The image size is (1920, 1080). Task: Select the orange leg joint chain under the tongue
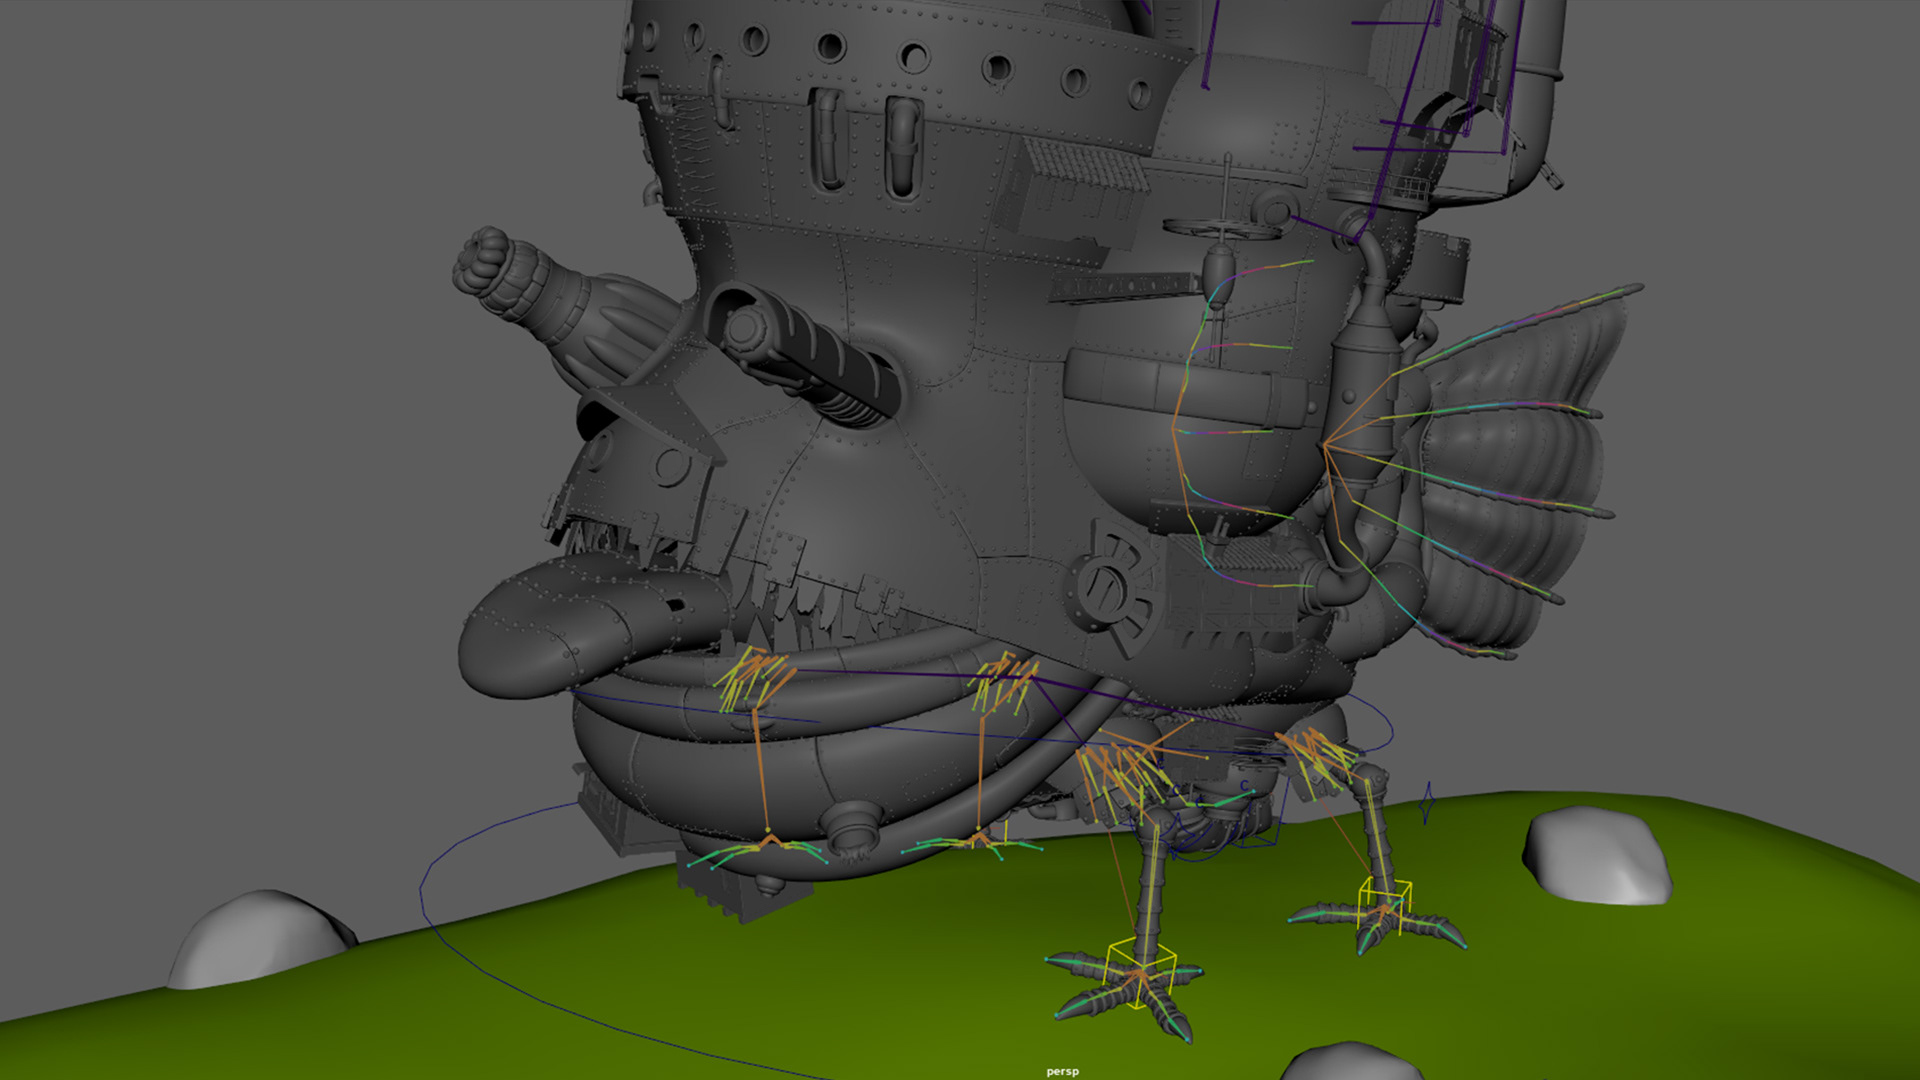[x=761, y=770]
